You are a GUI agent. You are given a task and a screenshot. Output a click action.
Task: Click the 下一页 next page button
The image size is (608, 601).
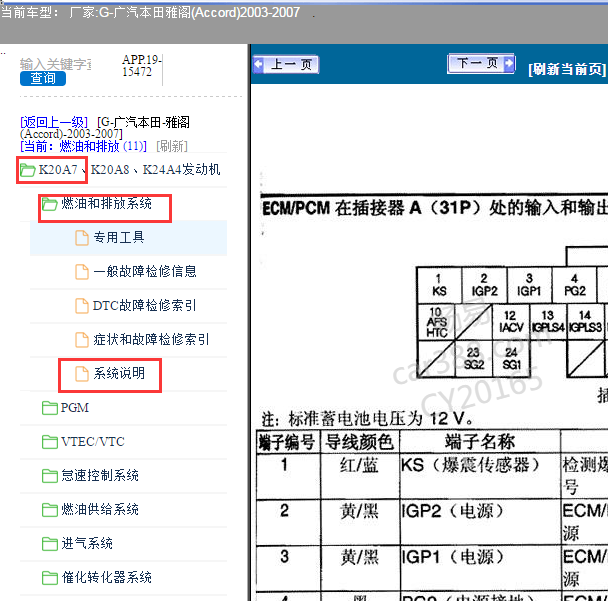click(x=481, y=63)
